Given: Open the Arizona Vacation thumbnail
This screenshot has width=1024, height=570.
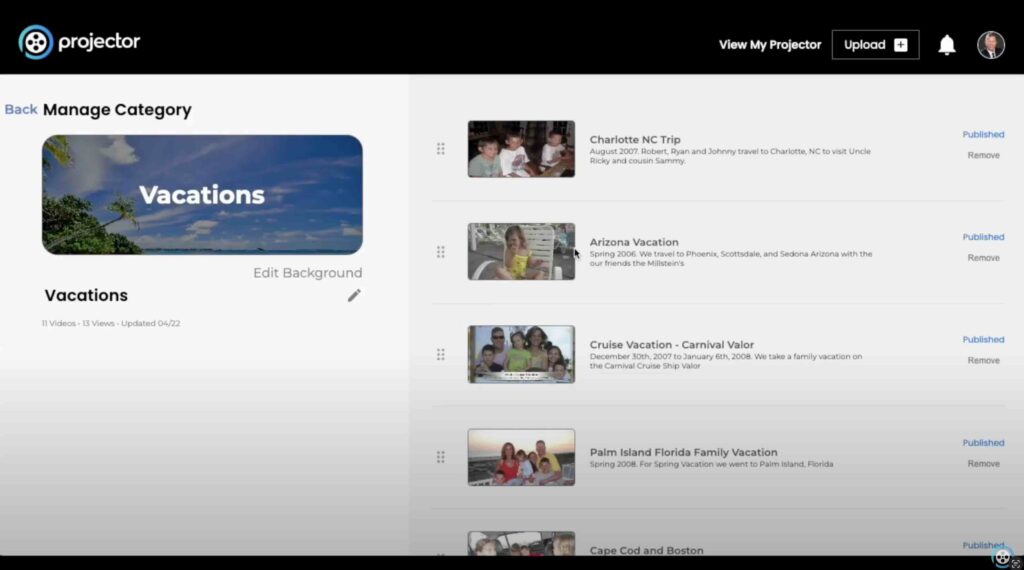Looking at the screenshot, I should pos(521,252).
